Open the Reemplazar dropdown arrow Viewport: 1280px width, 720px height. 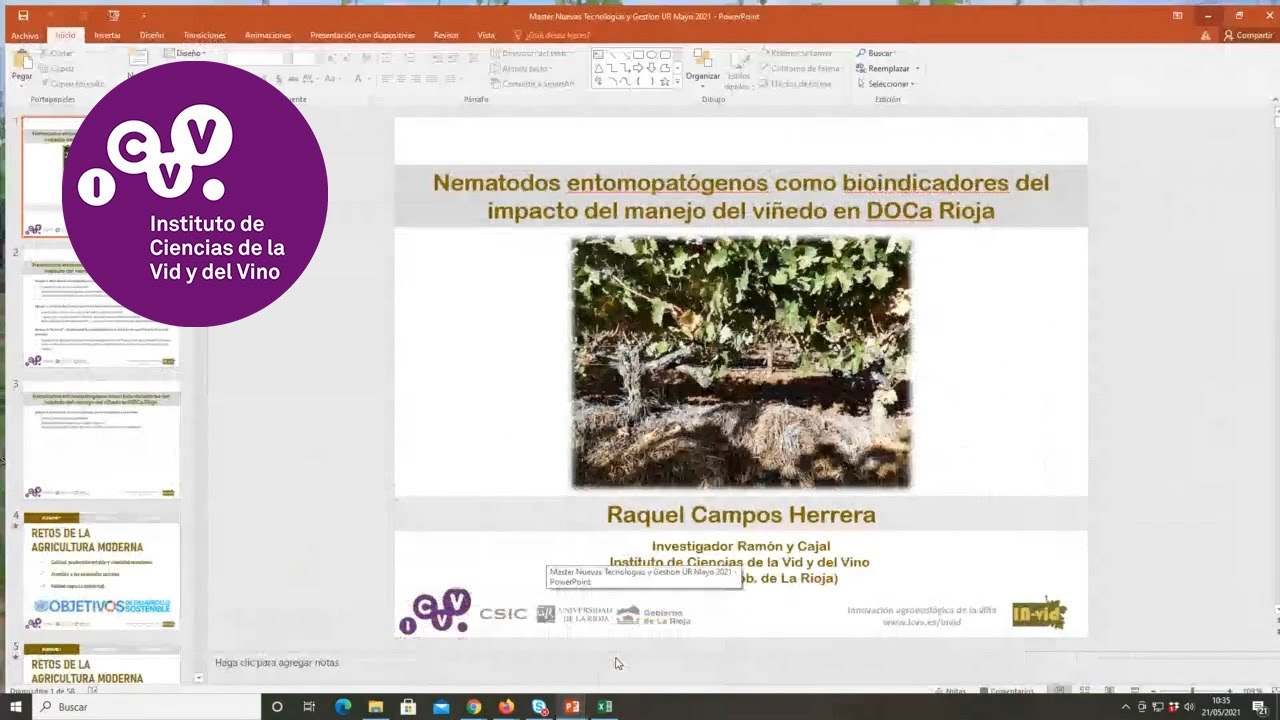[x=917, y=69]
